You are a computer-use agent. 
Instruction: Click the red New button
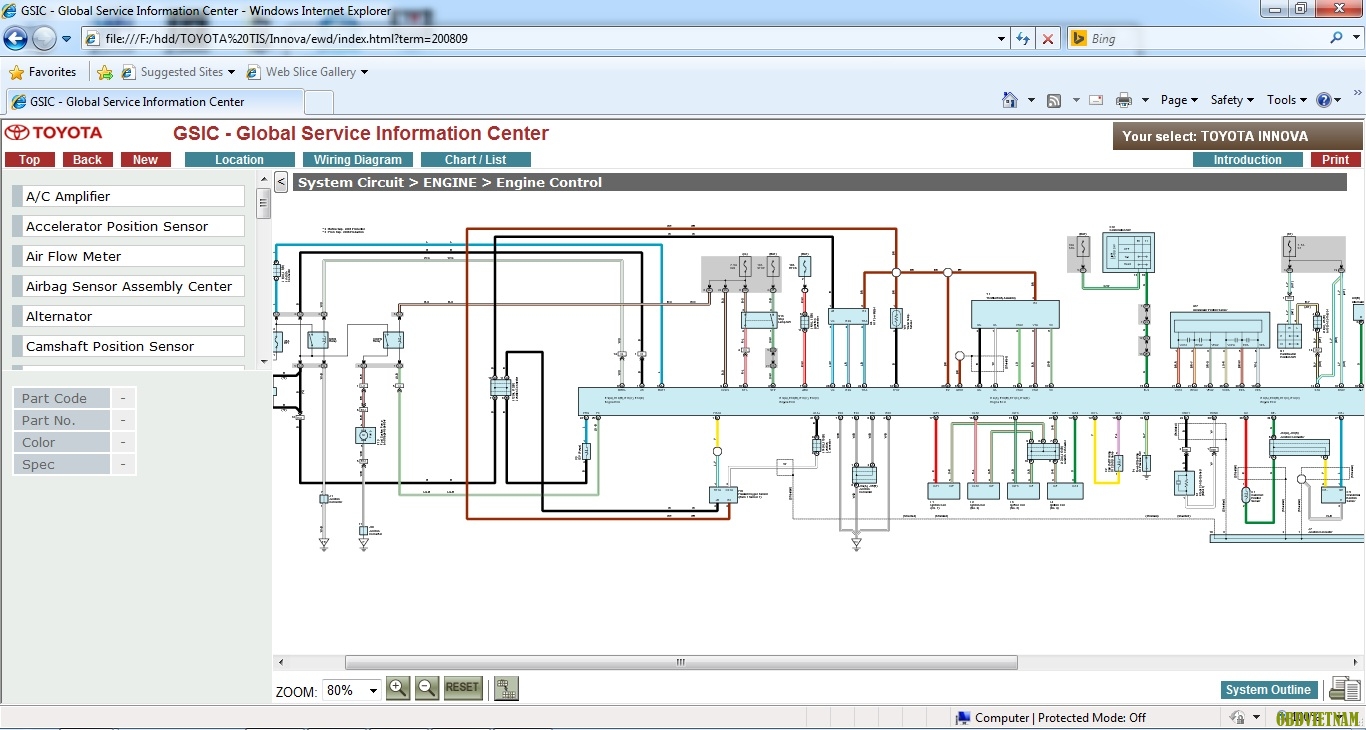pos(146,160)
